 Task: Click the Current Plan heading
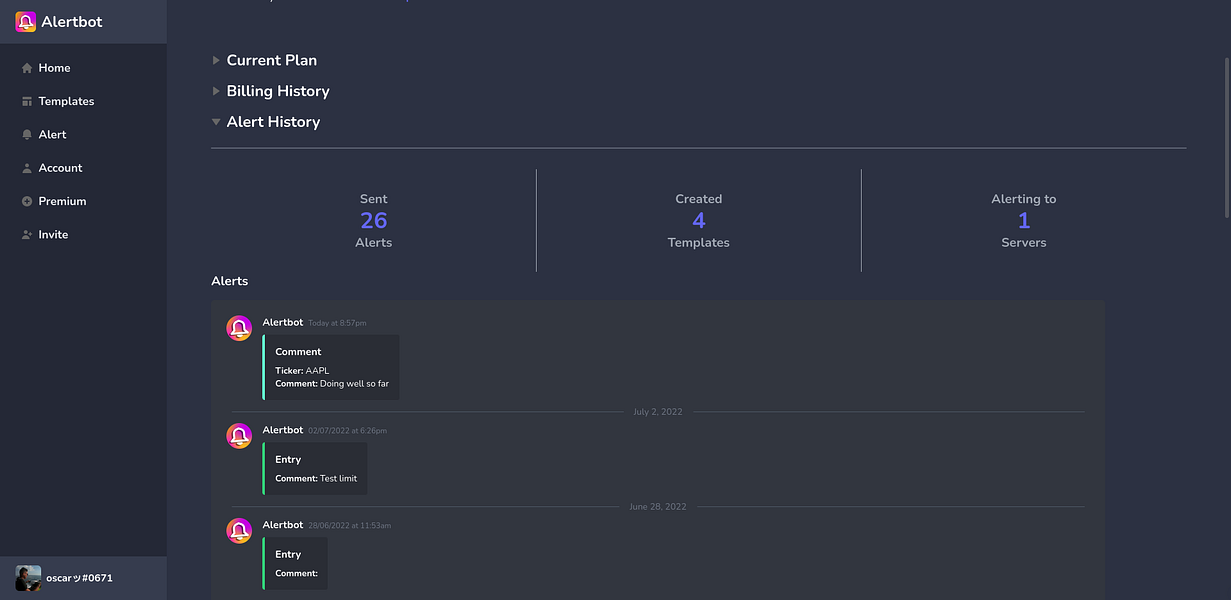272,60
